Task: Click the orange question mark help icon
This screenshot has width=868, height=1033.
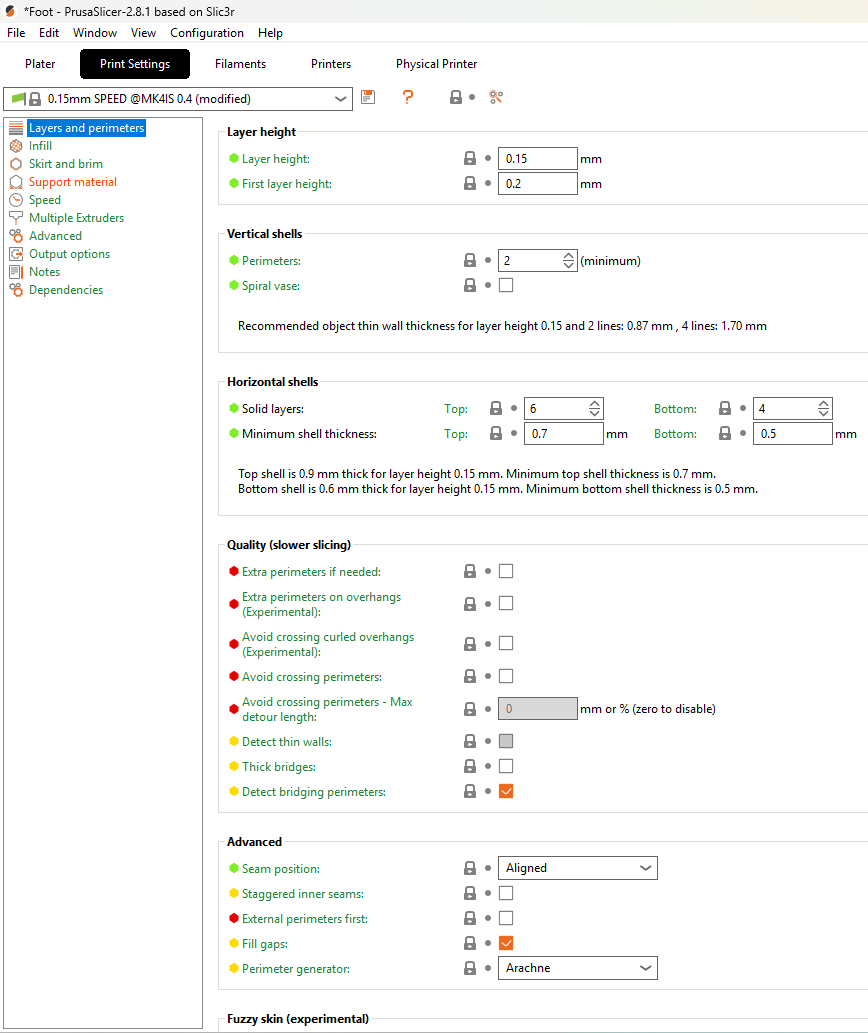Action: pos(408,98)
